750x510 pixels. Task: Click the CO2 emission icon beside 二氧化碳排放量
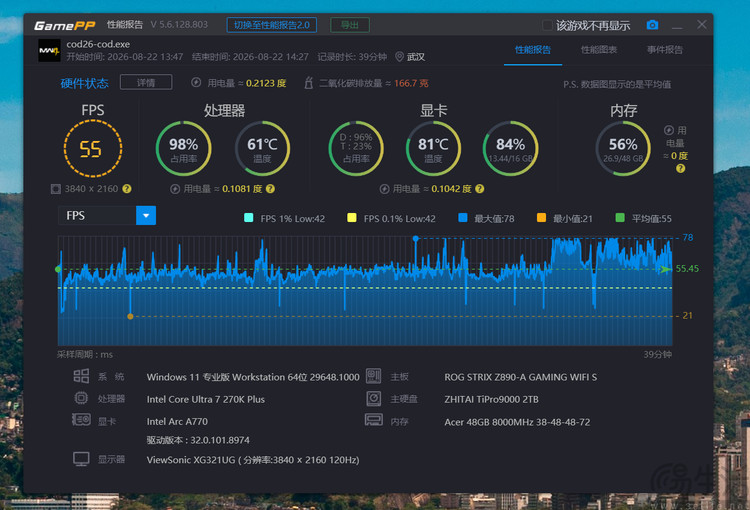tap(309, 83)
